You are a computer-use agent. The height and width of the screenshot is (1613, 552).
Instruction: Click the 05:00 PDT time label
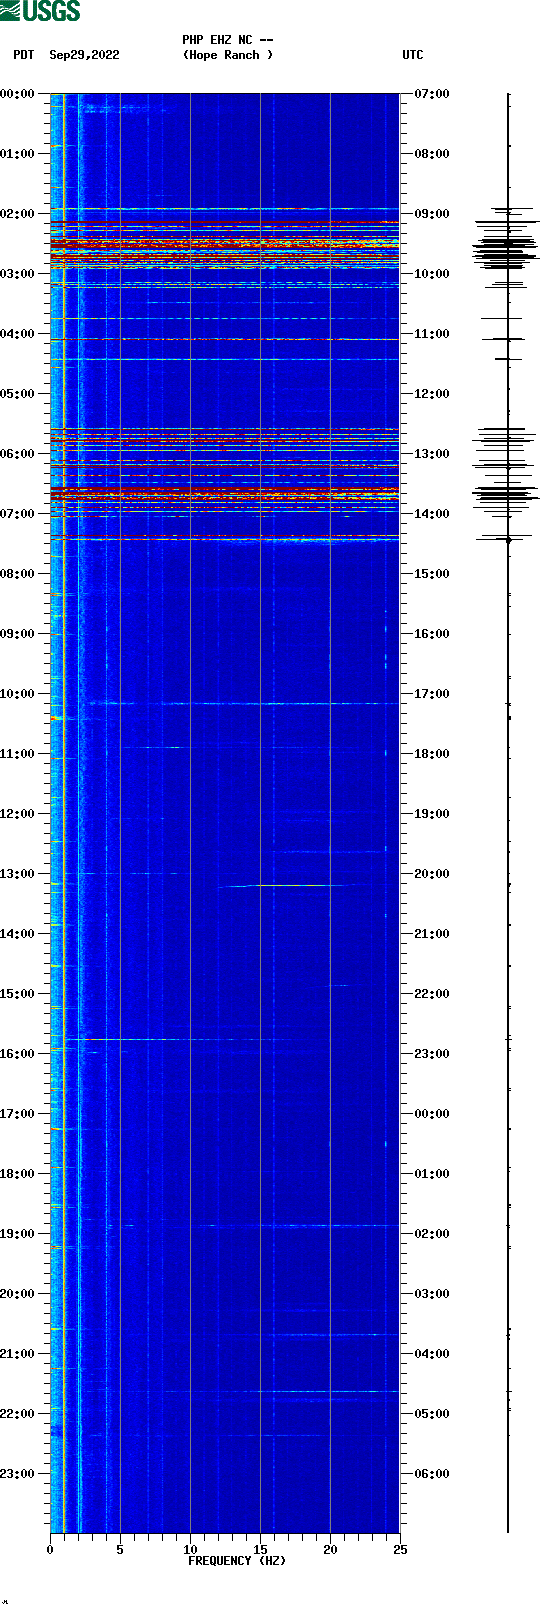pyautogui.click(x=17, y=394)
